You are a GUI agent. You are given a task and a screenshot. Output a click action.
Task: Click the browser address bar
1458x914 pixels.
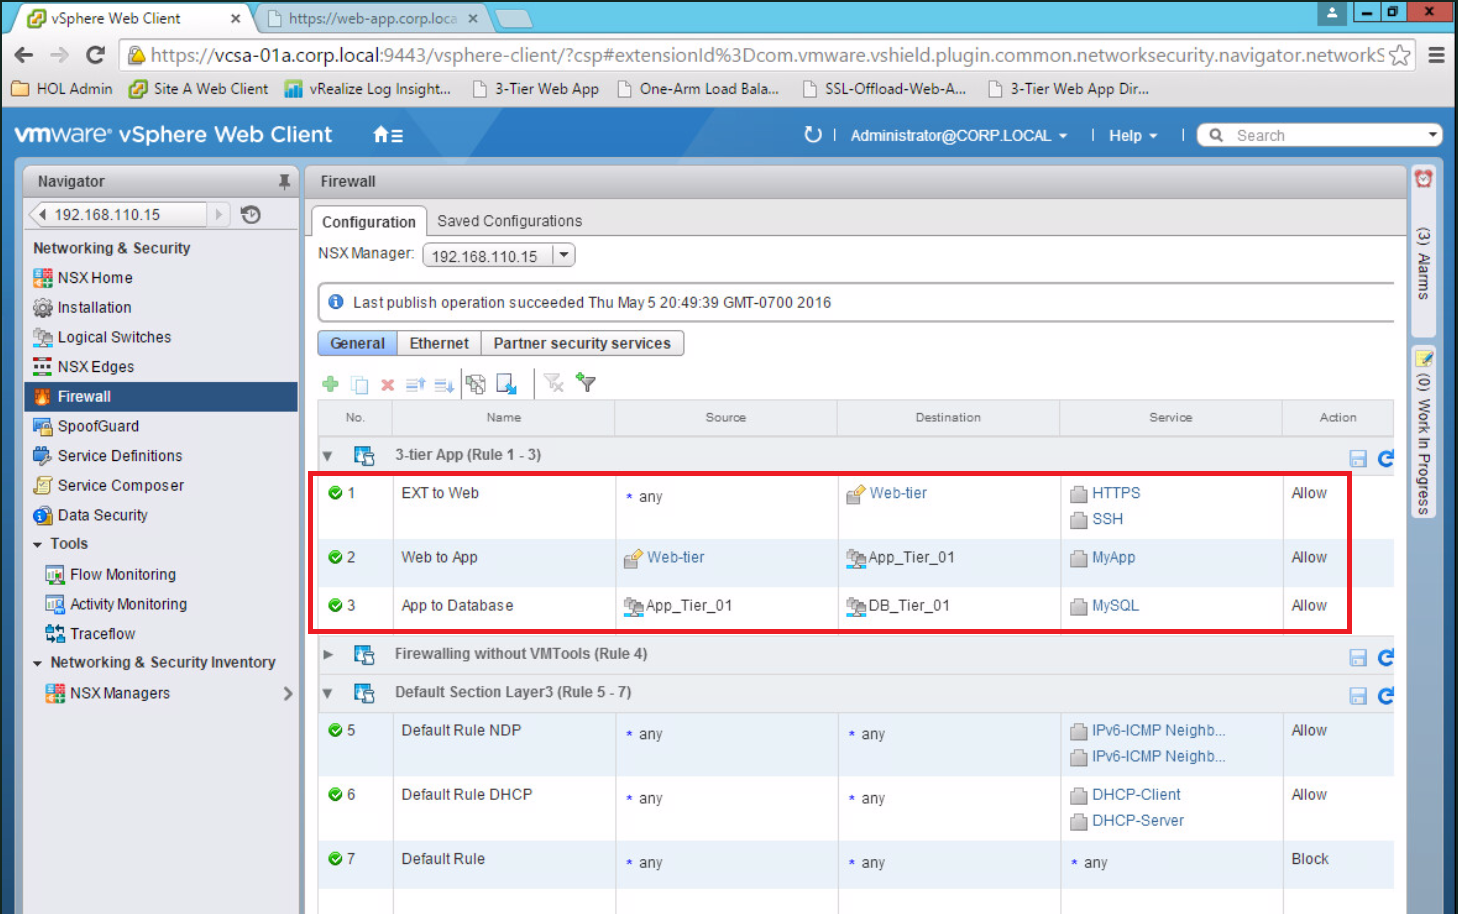[767, 55]
